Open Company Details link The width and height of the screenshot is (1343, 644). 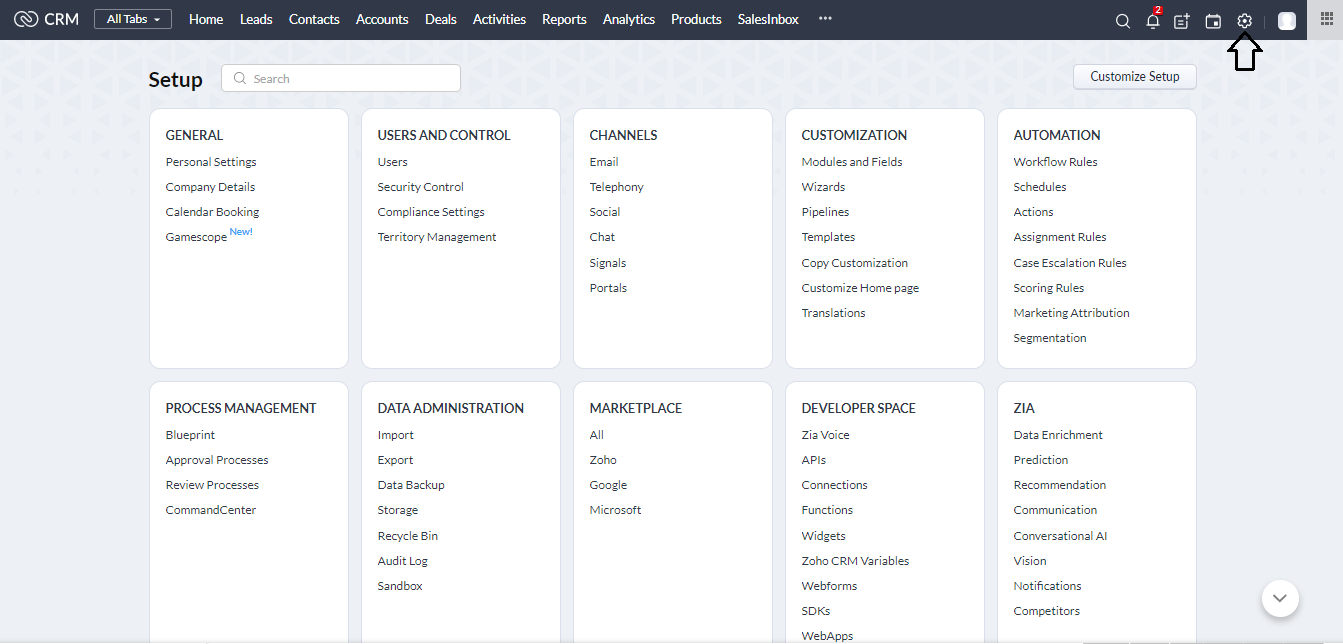(x=210, y=187)
